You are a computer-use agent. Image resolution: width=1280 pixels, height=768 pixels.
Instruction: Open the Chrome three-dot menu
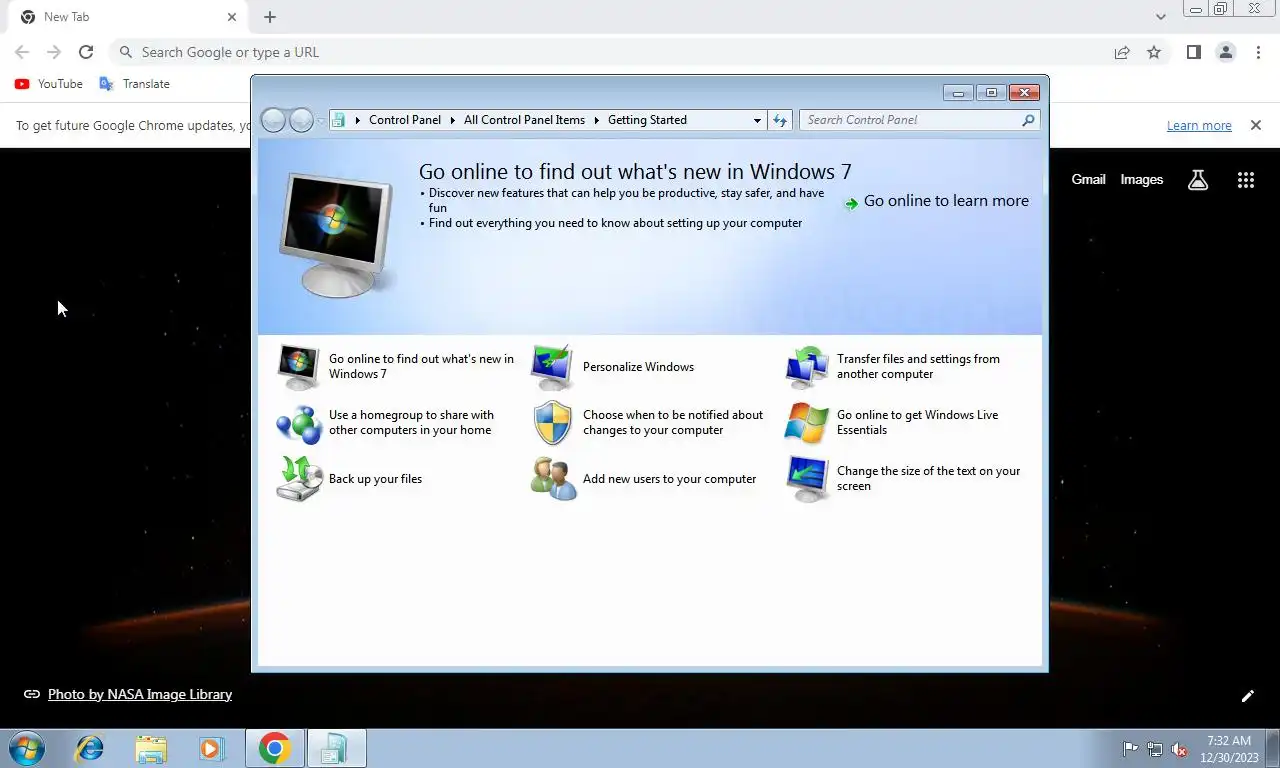coord(1258,52)
